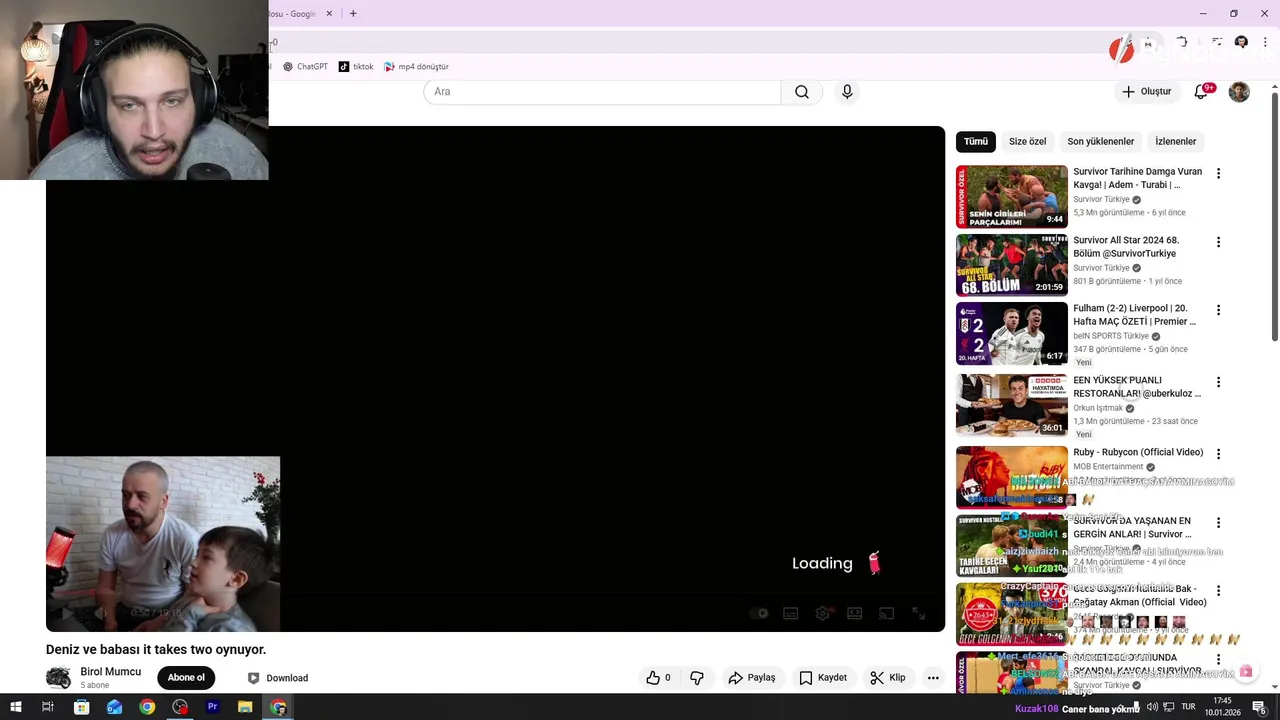Click the page vertical scrollbar
Screen dimensions: 1280x720
tap(1274, 218)
